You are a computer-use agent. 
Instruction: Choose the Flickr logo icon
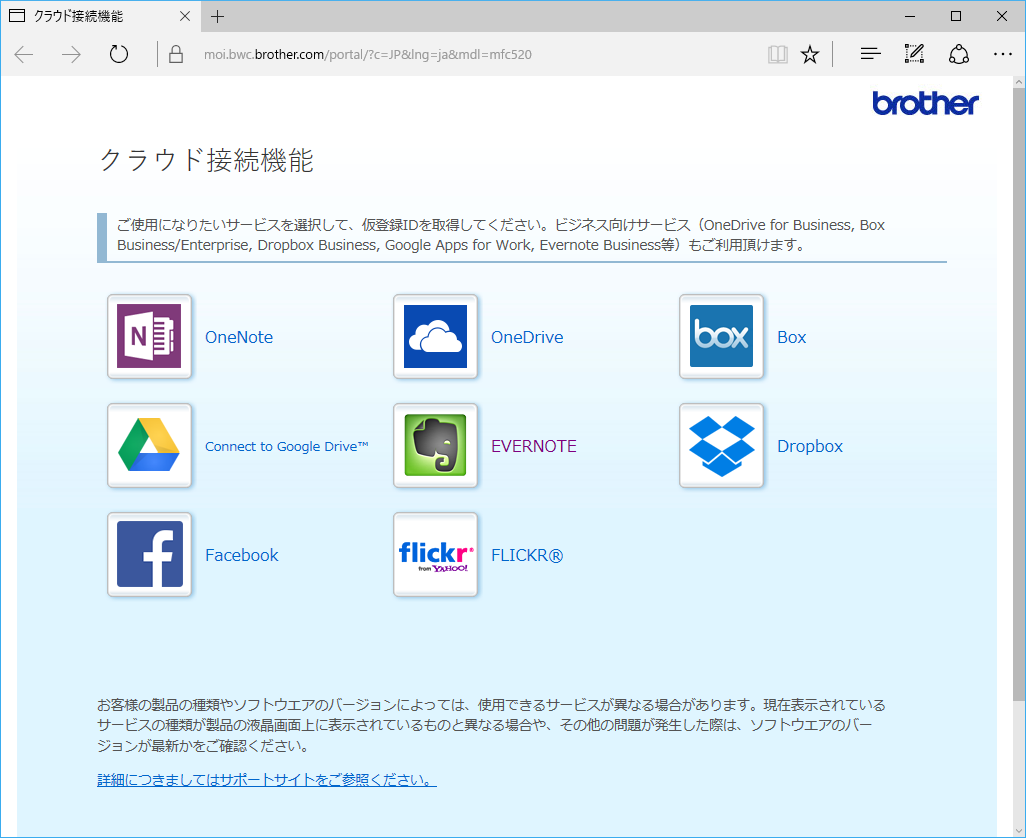[435, 555]
